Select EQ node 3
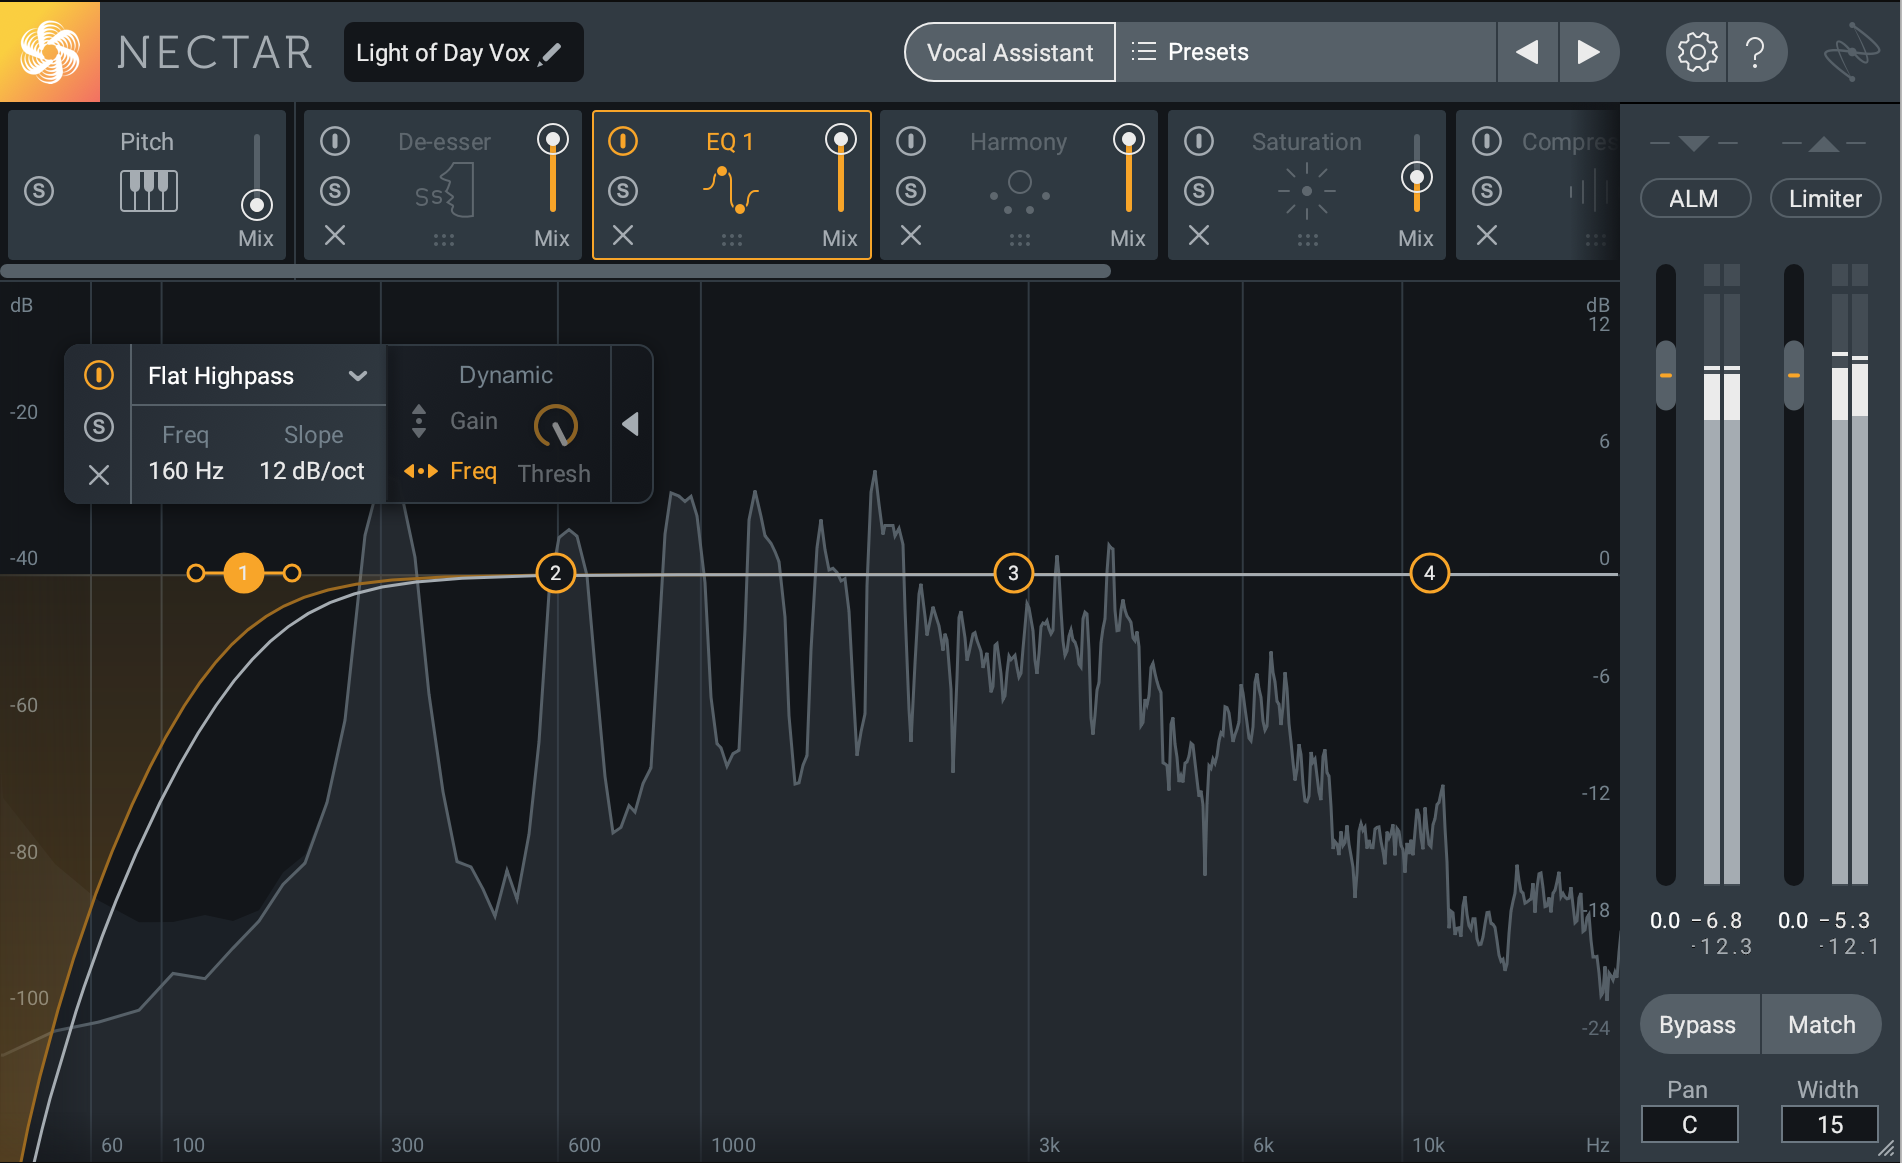Viewport: 1902px width, 1163px height. coord(1013,573)
